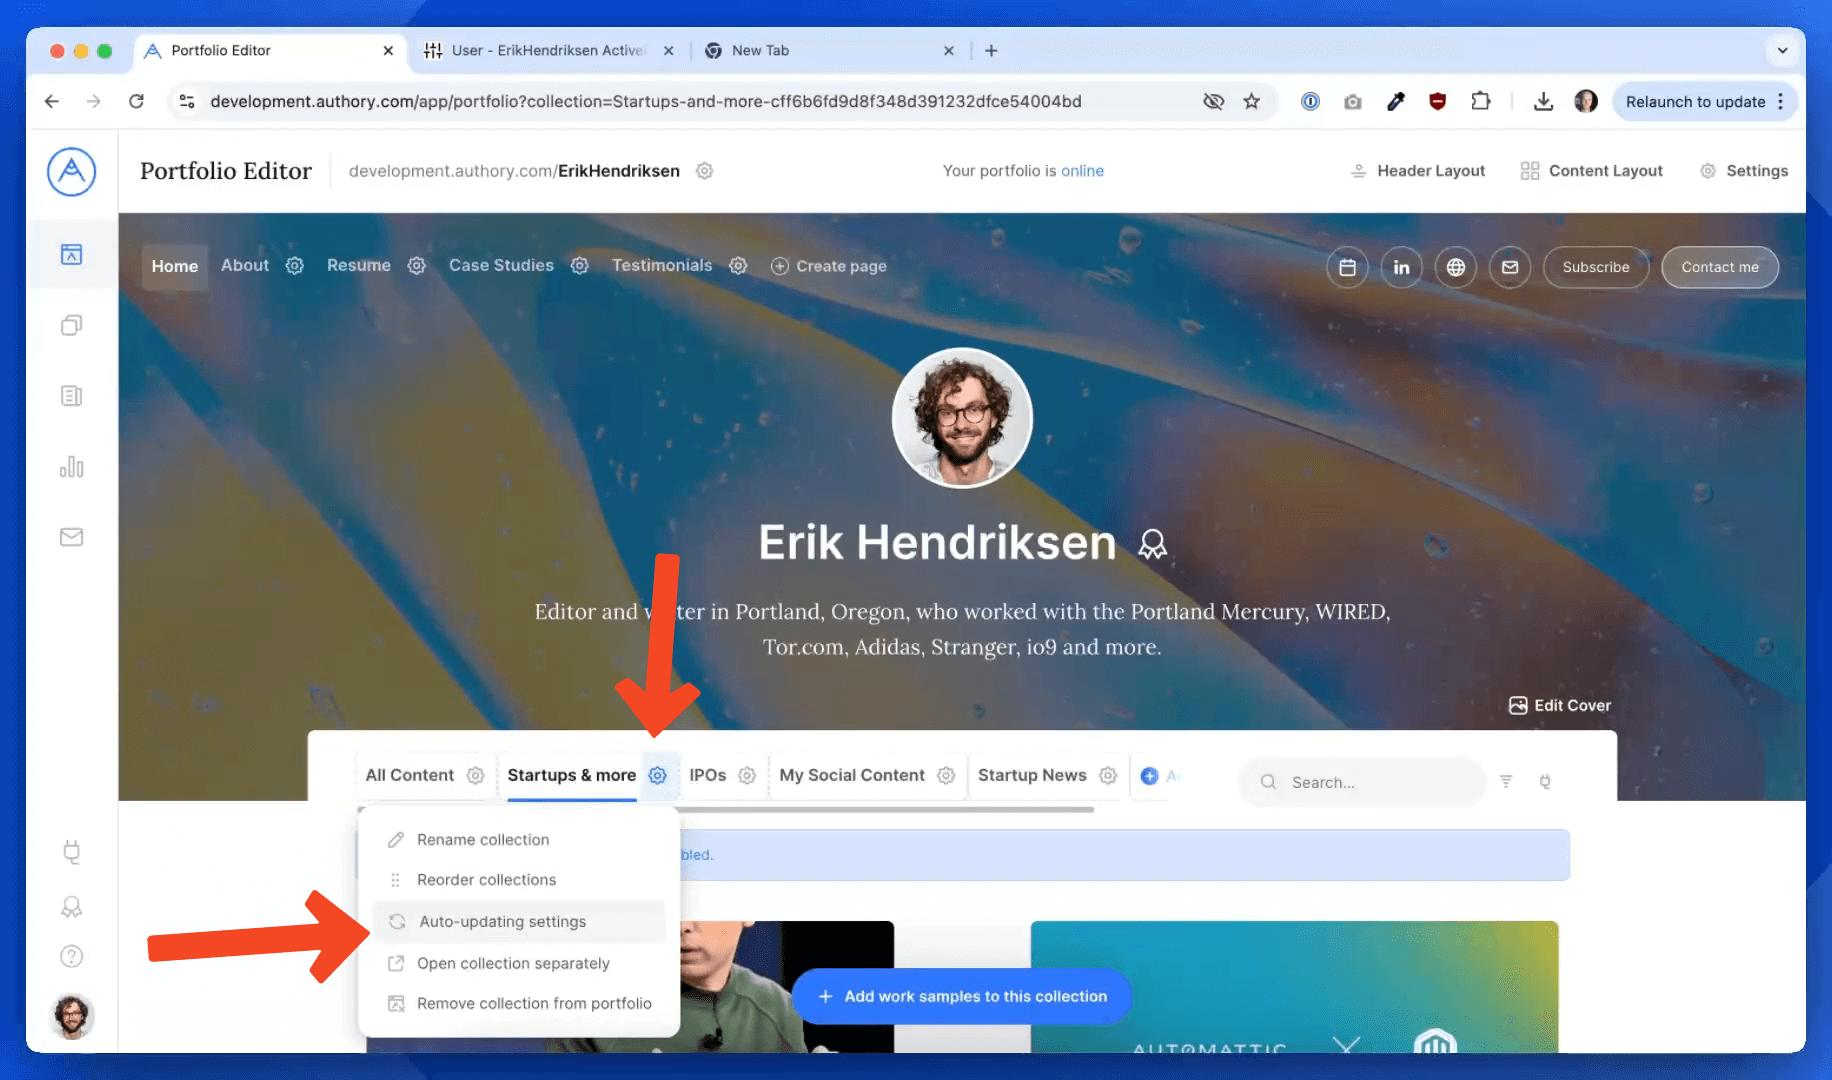Switch to the All Content collection tab
This screenshot has width=1832, height=1080.
pos(410,775)
